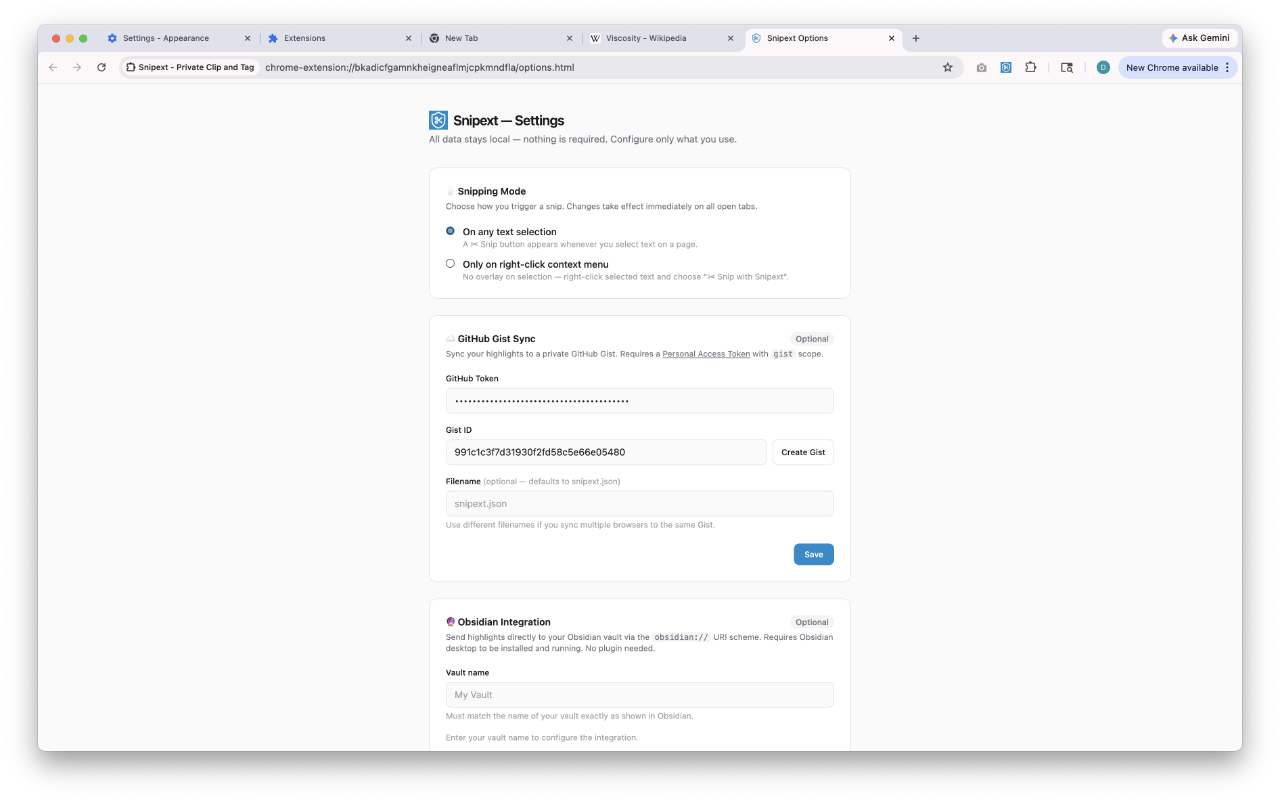The width and height of the screenshot is (1280, 800).
Task: Open Chrome menu via New Chrome available
Action: point(1178,67)
